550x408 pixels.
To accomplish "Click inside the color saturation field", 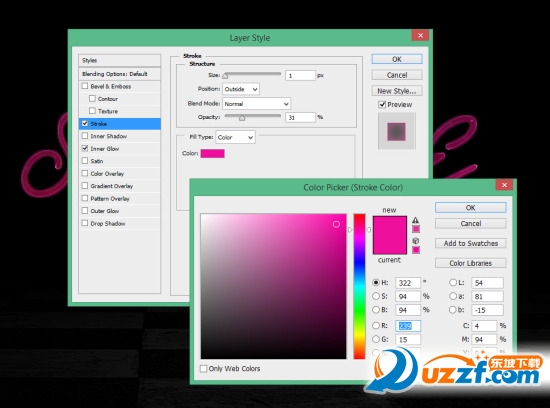I will pyautogui.click(x=273, y=286).
